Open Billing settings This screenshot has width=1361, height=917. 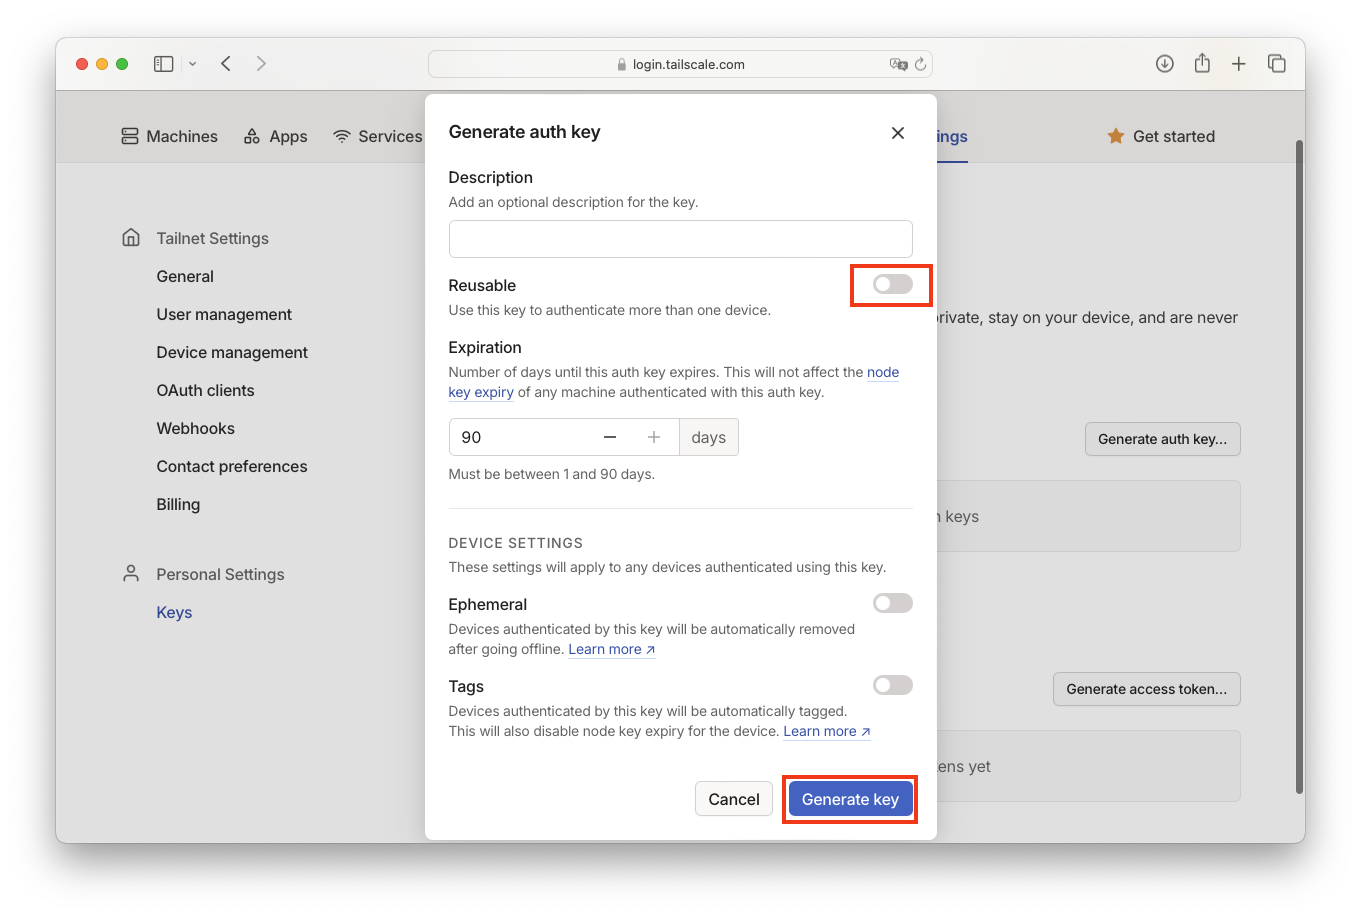(178, 504)
